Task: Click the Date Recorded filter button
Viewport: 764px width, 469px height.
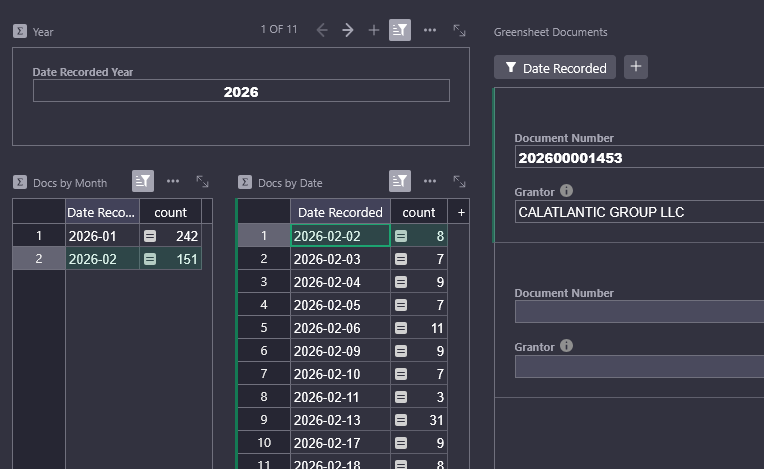Action: 555,68
